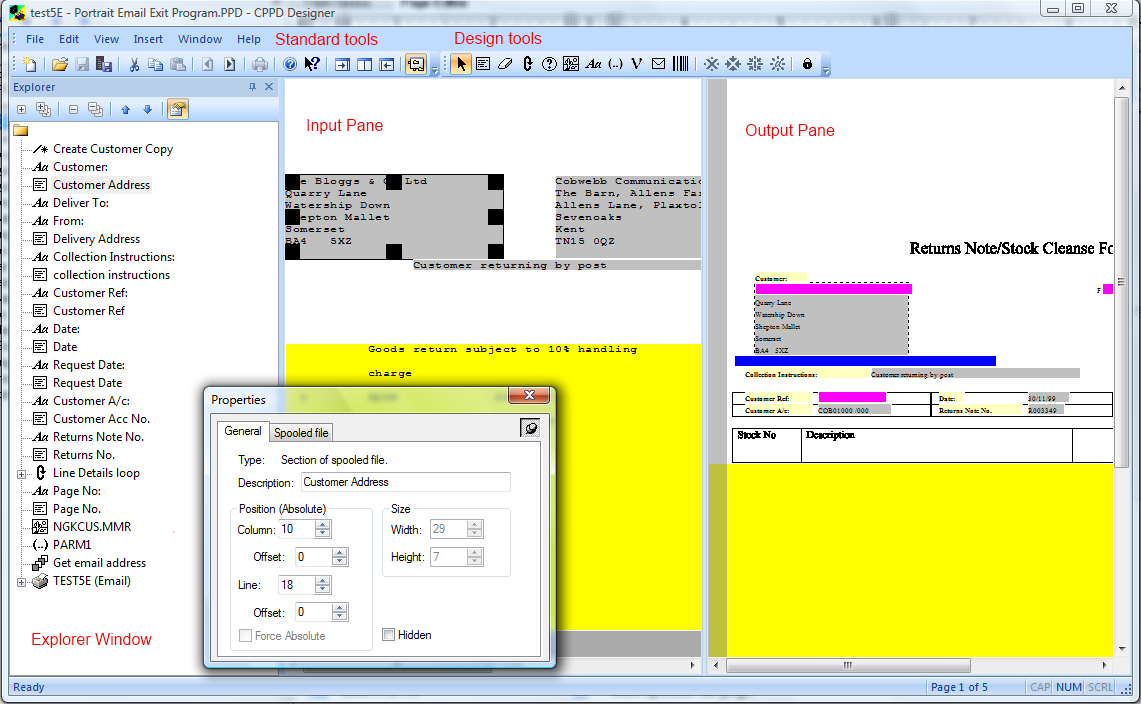Click the Save All icon
1141x704 pixels.
(x=104, y=64)
